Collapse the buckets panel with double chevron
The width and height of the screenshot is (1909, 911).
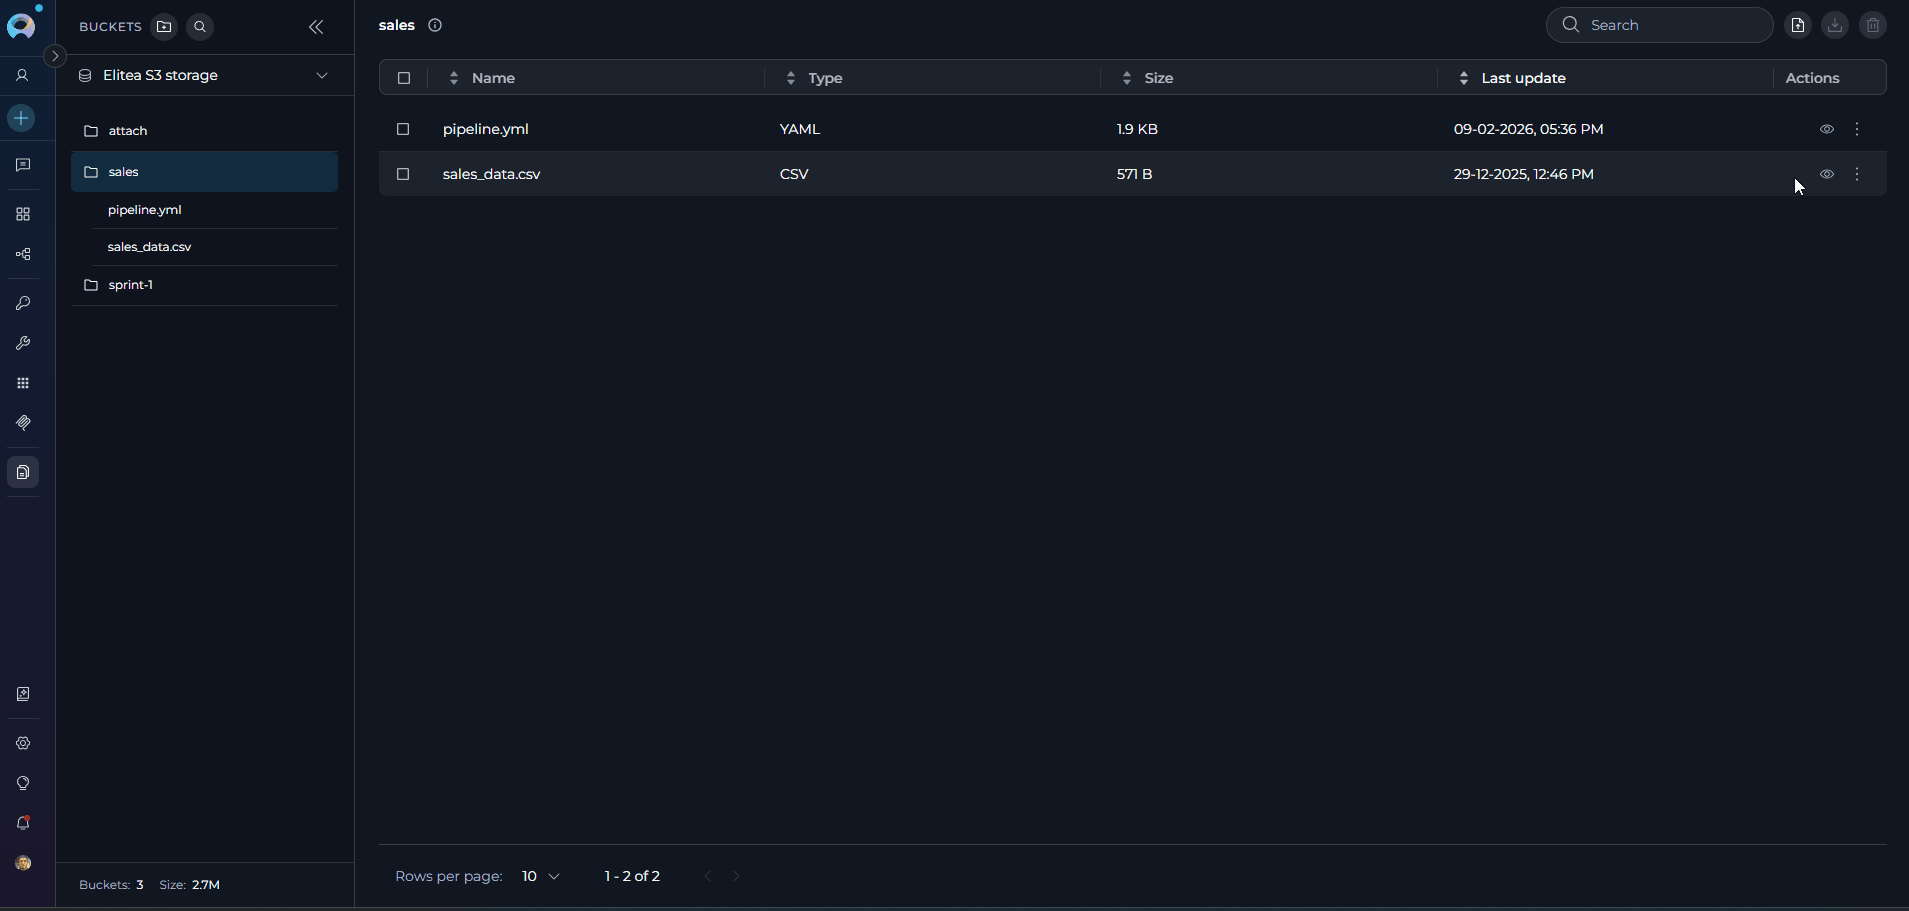(316, 27)
